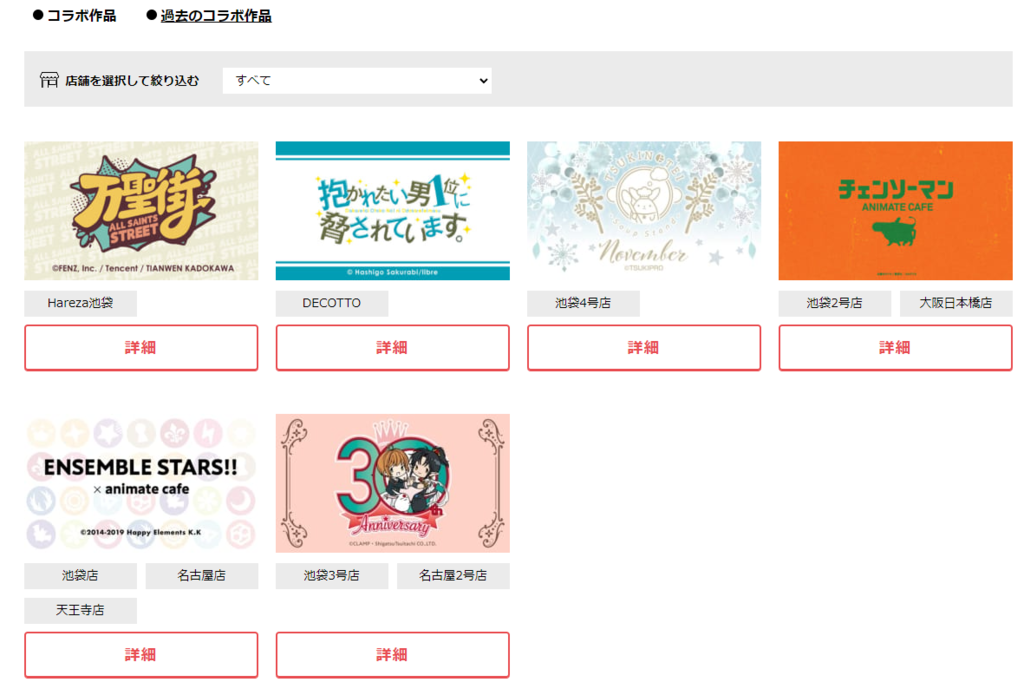Screen dimensions: 1024x682
Task: Open the チェンソーマン Animate Cafe banner
Action: coord(895,211)
